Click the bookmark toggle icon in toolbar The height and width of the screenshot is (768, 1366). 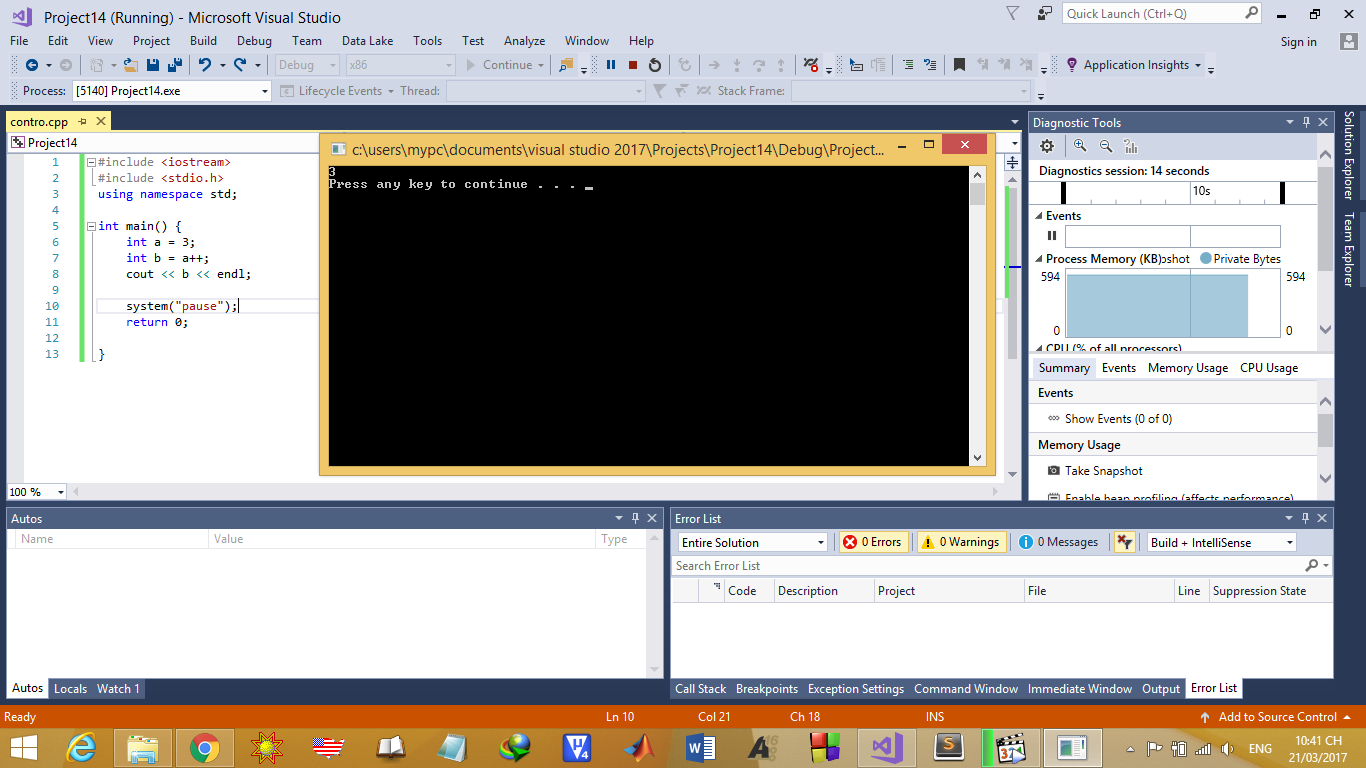[959, 65]
